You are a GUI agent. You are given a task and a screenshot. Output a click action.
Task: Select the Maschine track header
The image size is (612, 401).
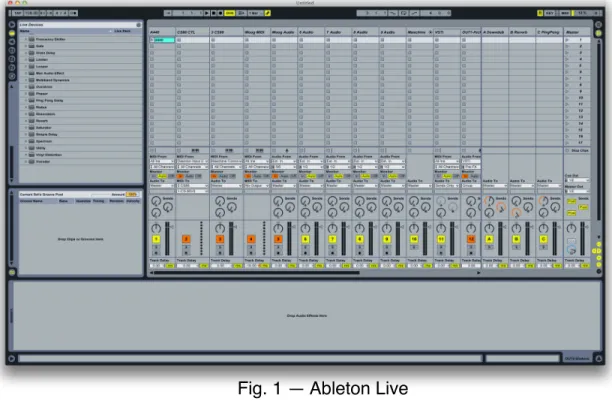[x=420, y=32]
